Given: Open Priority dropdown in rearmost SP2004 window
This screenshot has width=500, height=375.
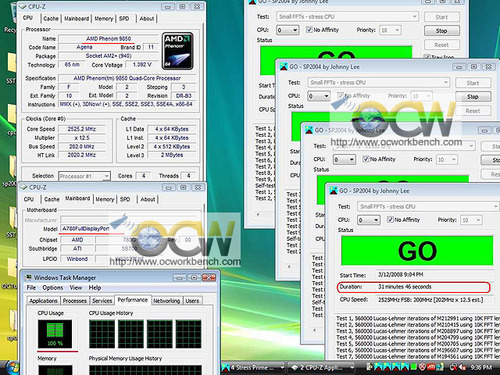Looking at the screenshot, I should point(390,30).
